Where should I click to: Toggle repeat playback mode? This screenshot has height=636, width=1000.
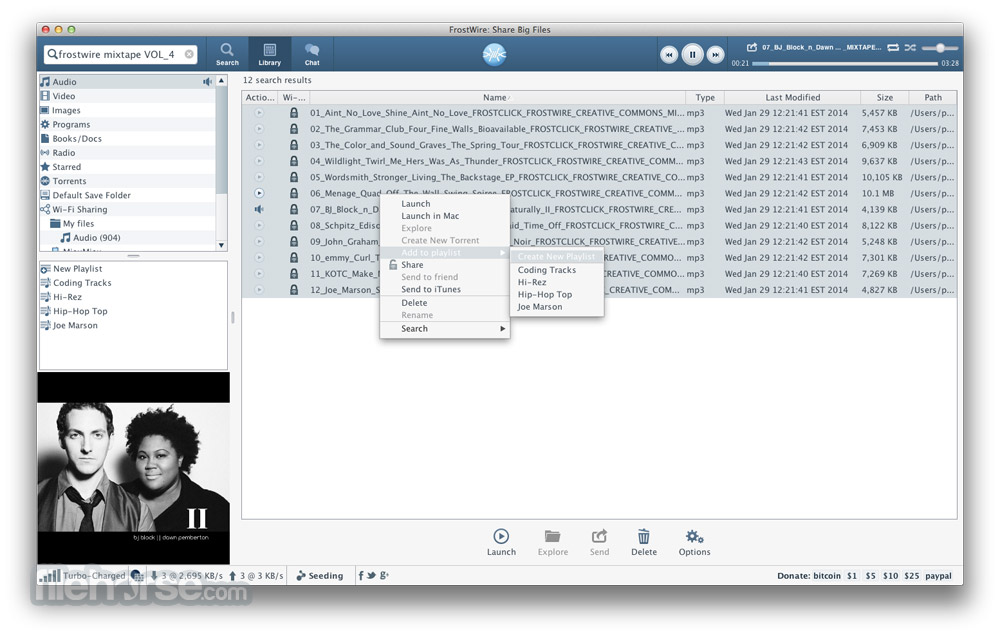coord(893,47)
